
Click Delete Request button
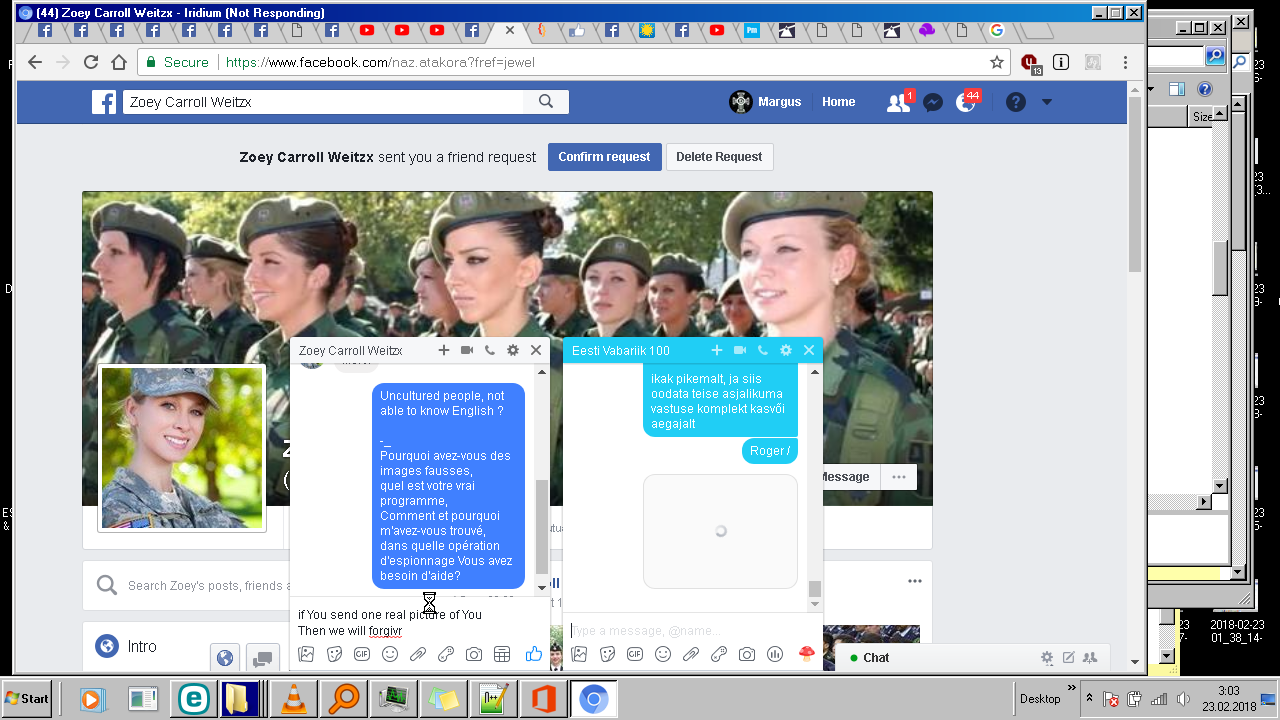point(719,157)
